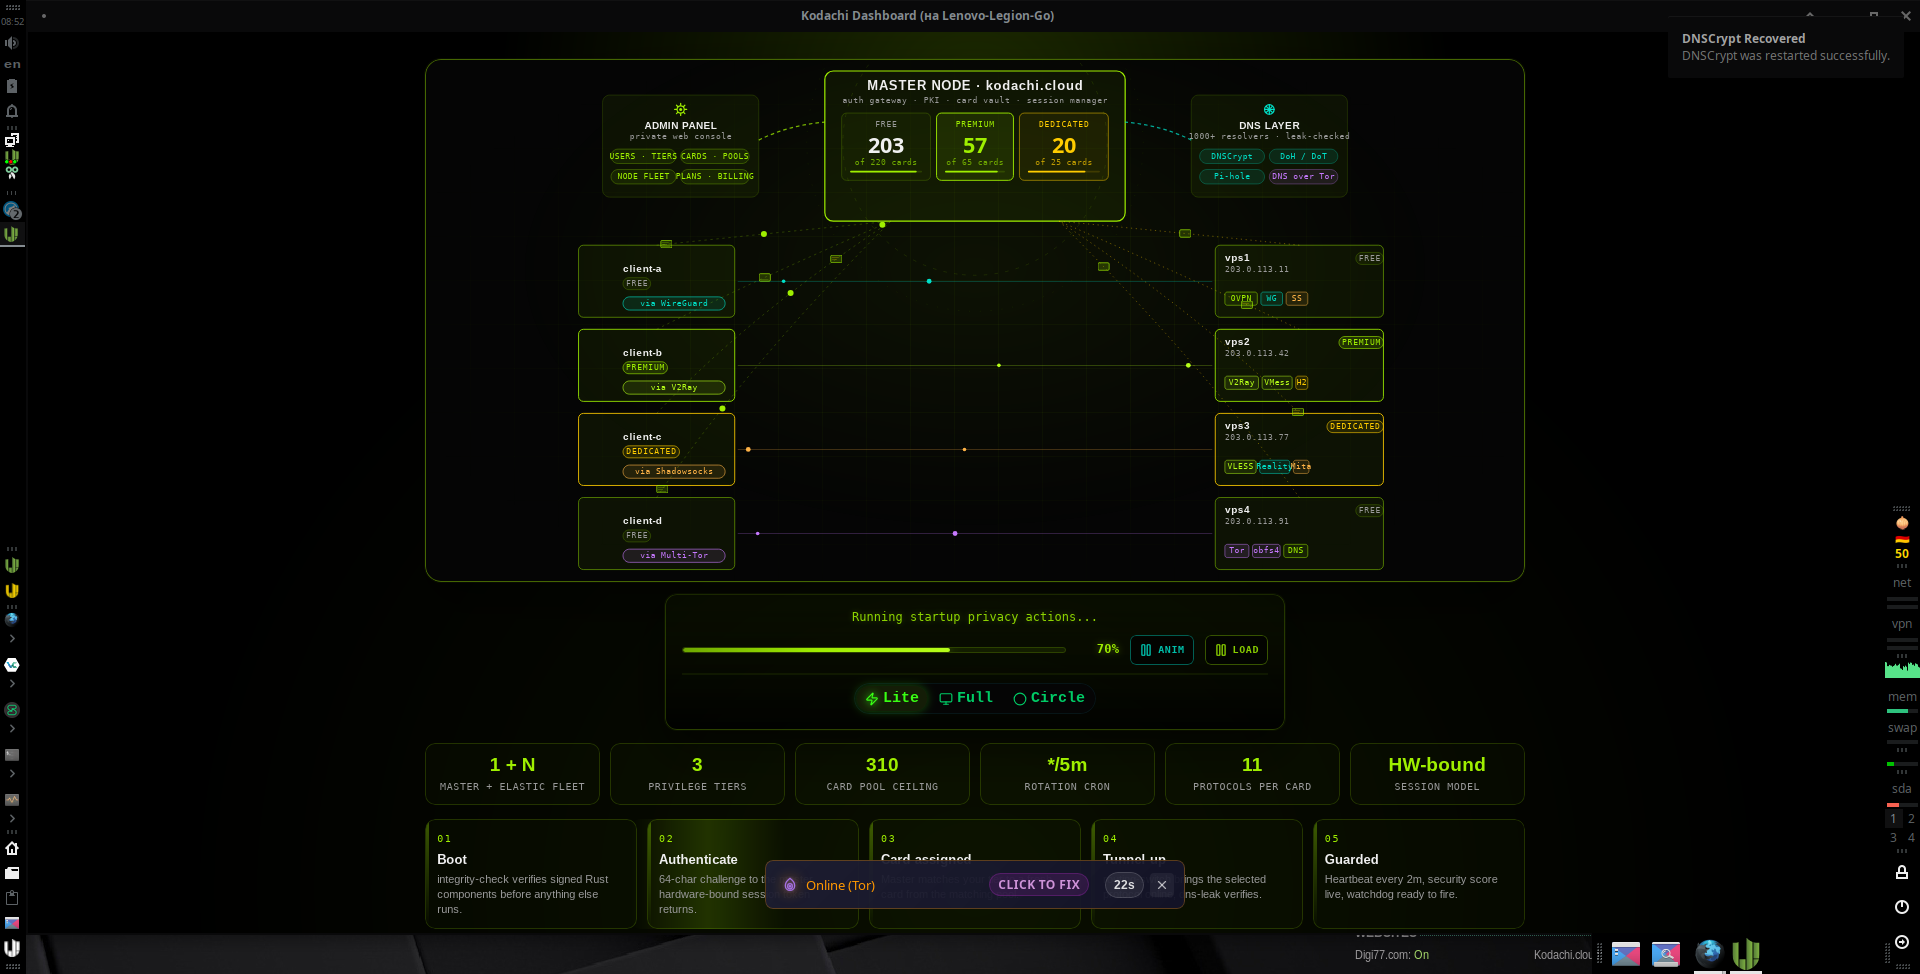Open the FREE 203 cards tile
This screenshot has height=974, width=1920.
pyautogui.click(x=886, y=146)
